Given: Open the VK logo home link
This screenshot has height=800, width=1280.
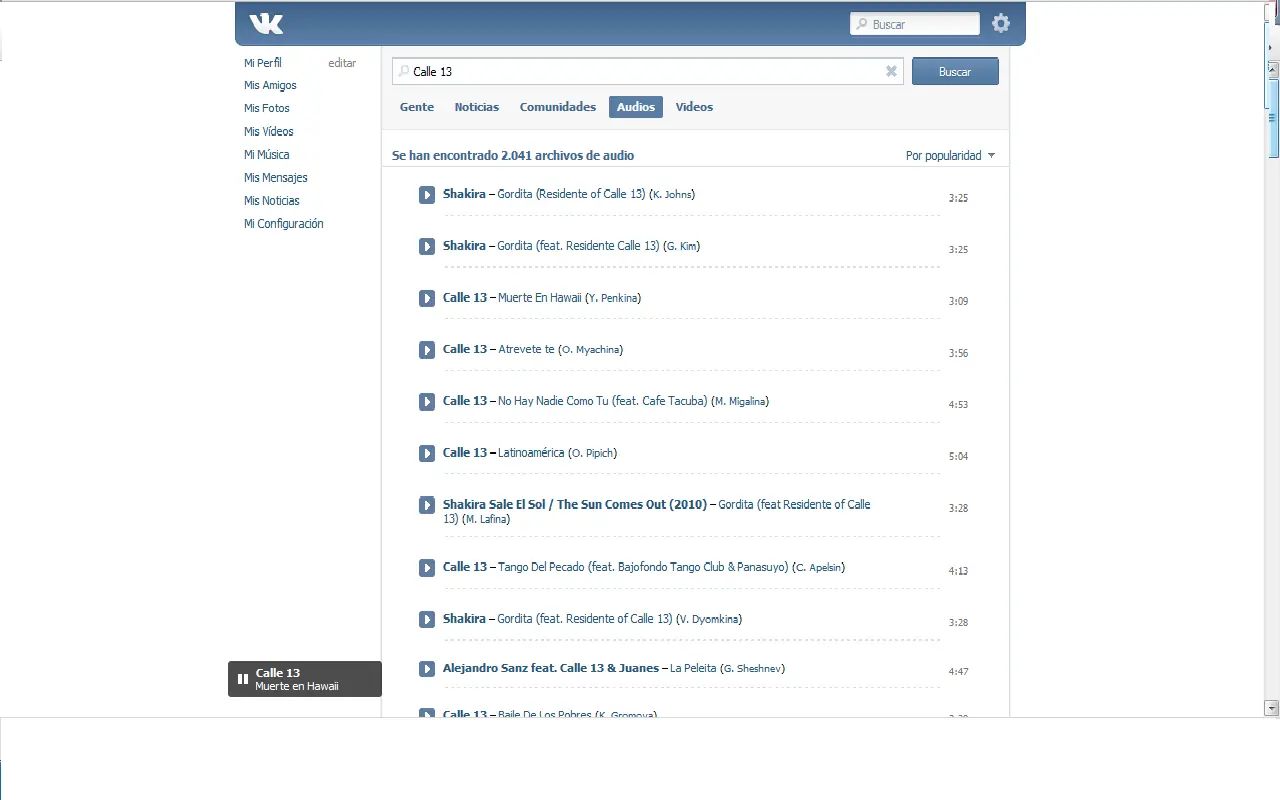Looking at the screenshot, I should (x=267, y=23).
